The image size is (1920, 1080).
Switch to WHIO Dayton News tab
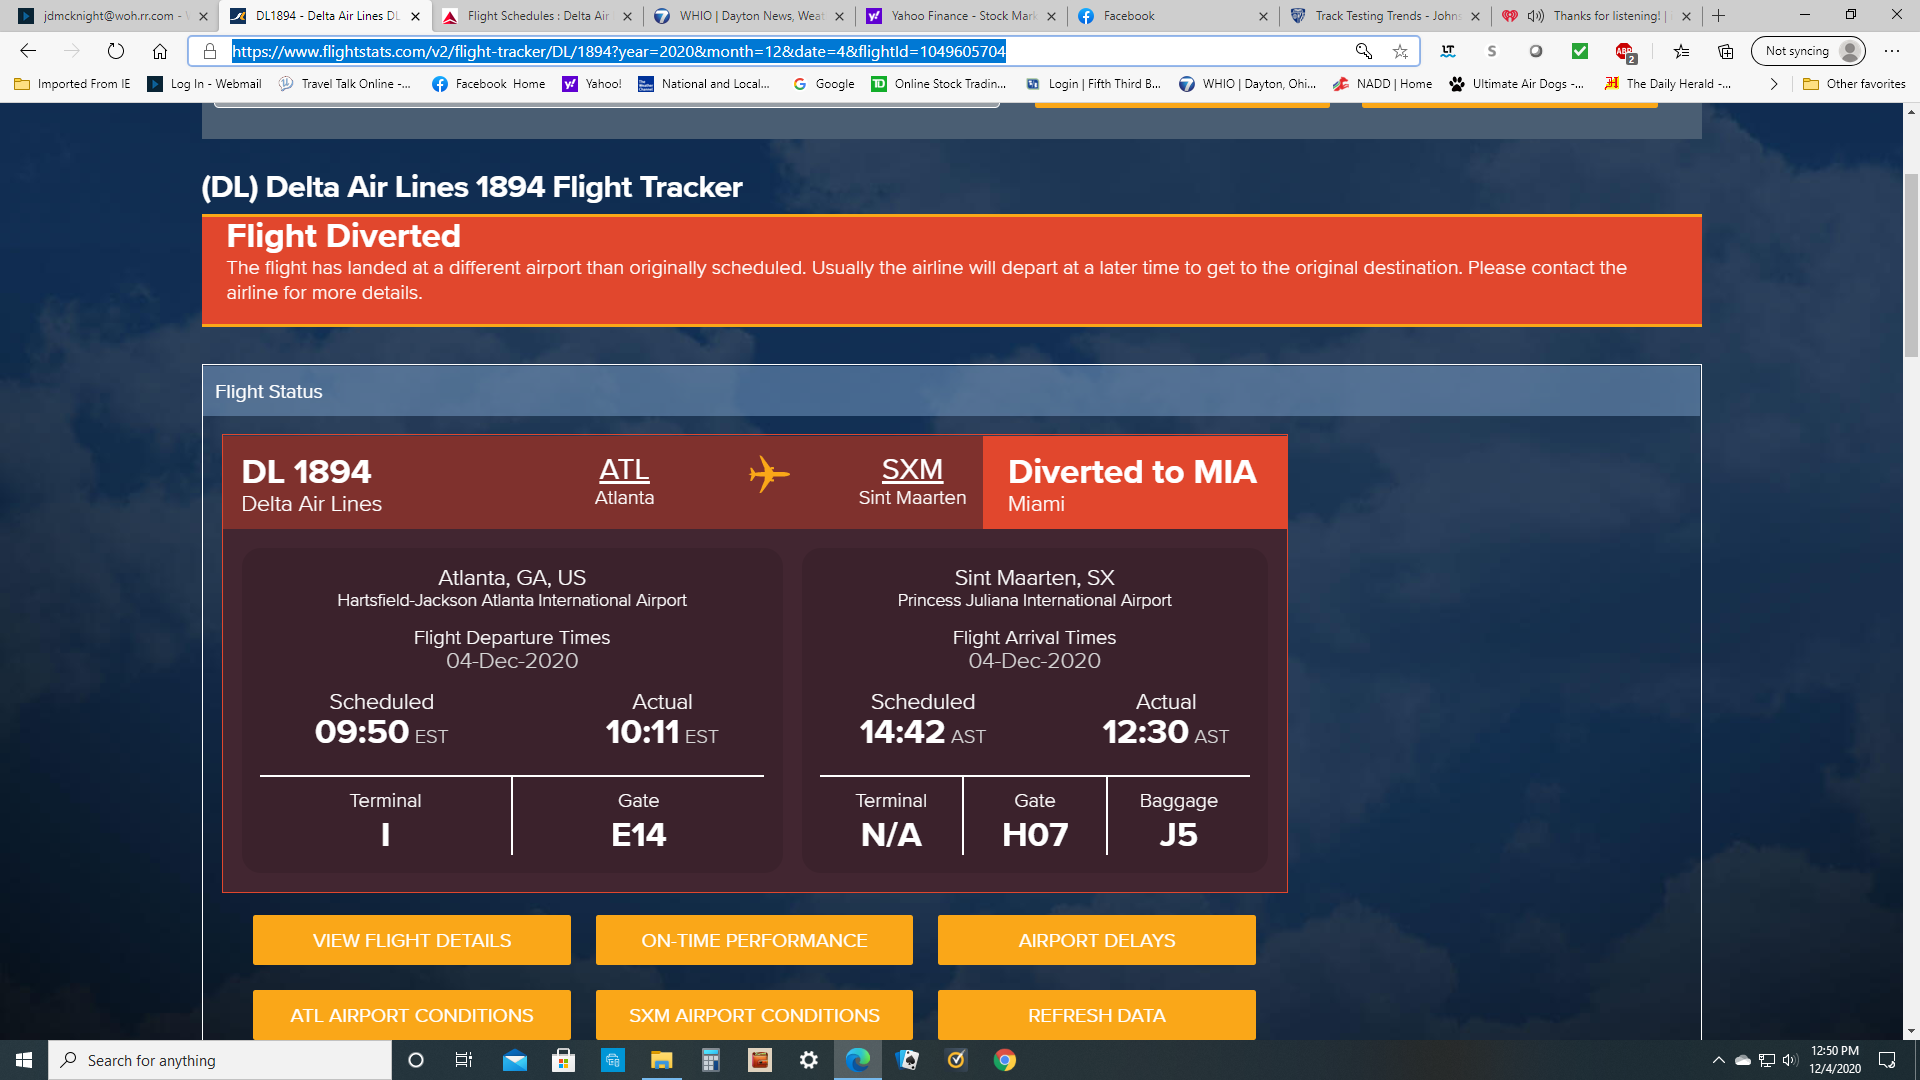(750, 16)
